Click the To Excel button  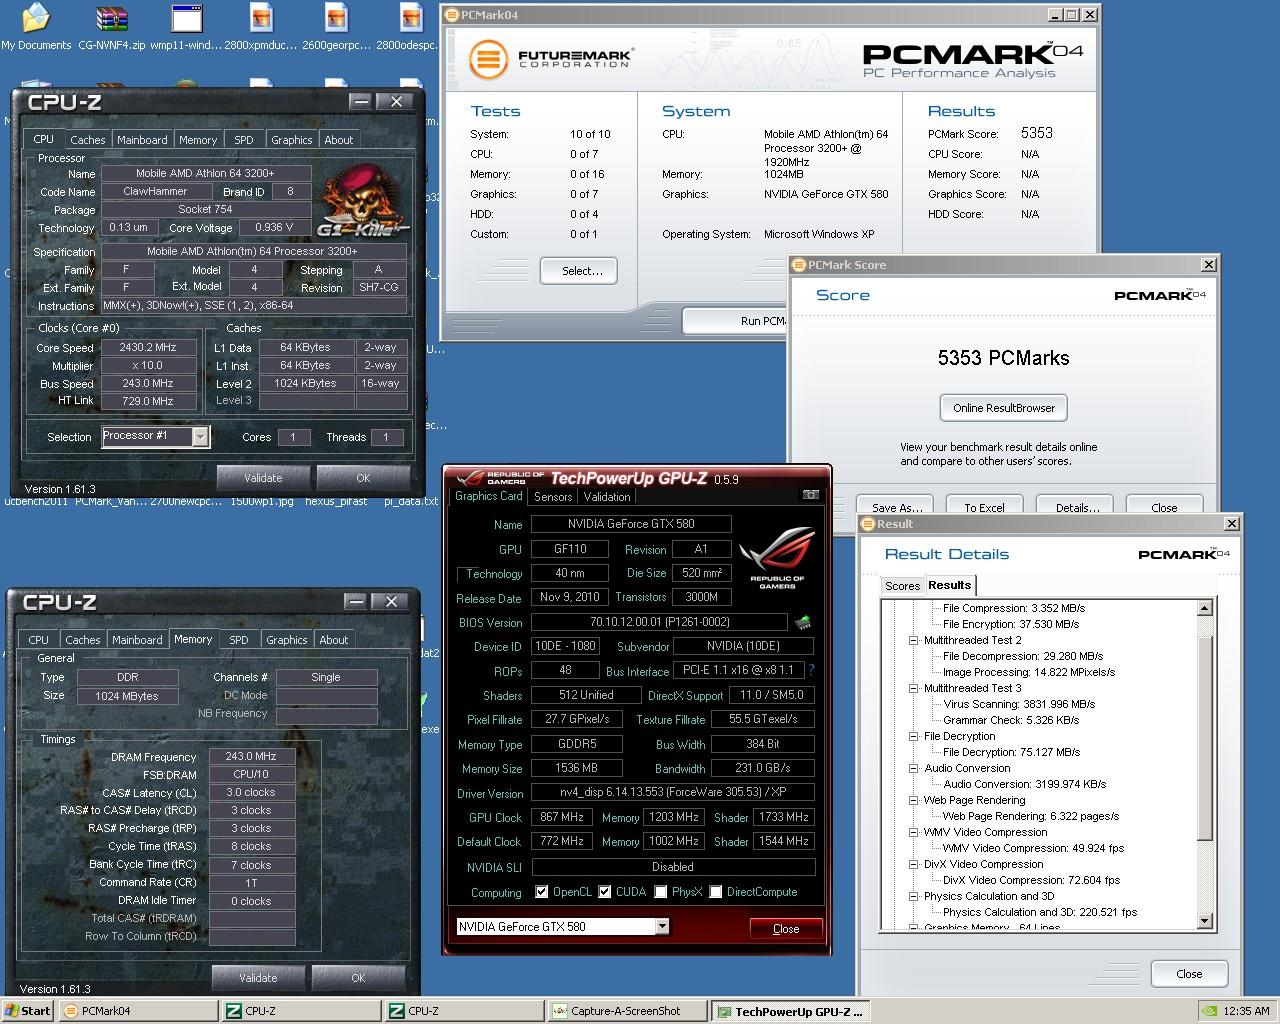pyautogui.click(x=984, y=506)
